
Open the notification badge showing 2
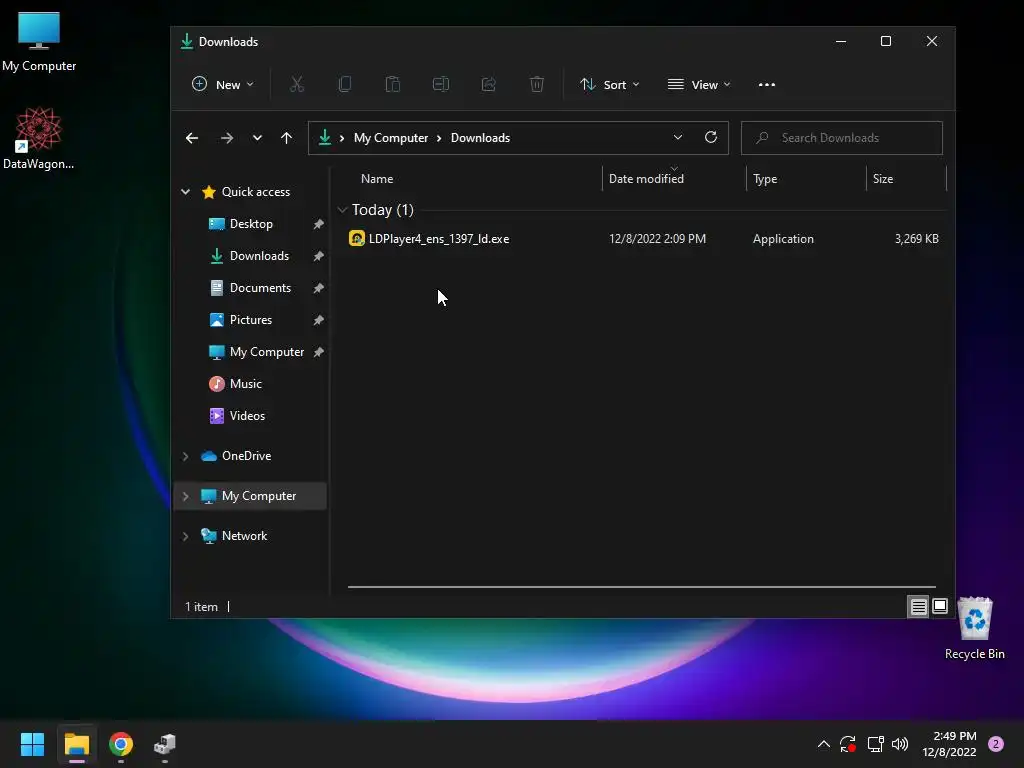(996, 744)
